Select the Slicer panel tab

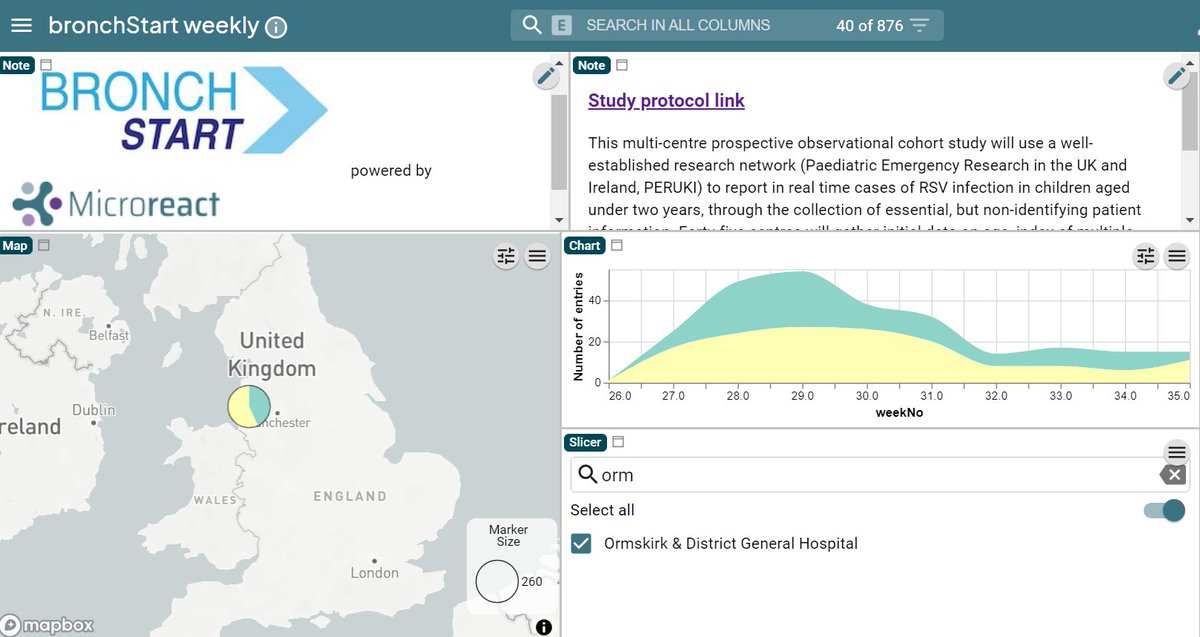(585, 442)
